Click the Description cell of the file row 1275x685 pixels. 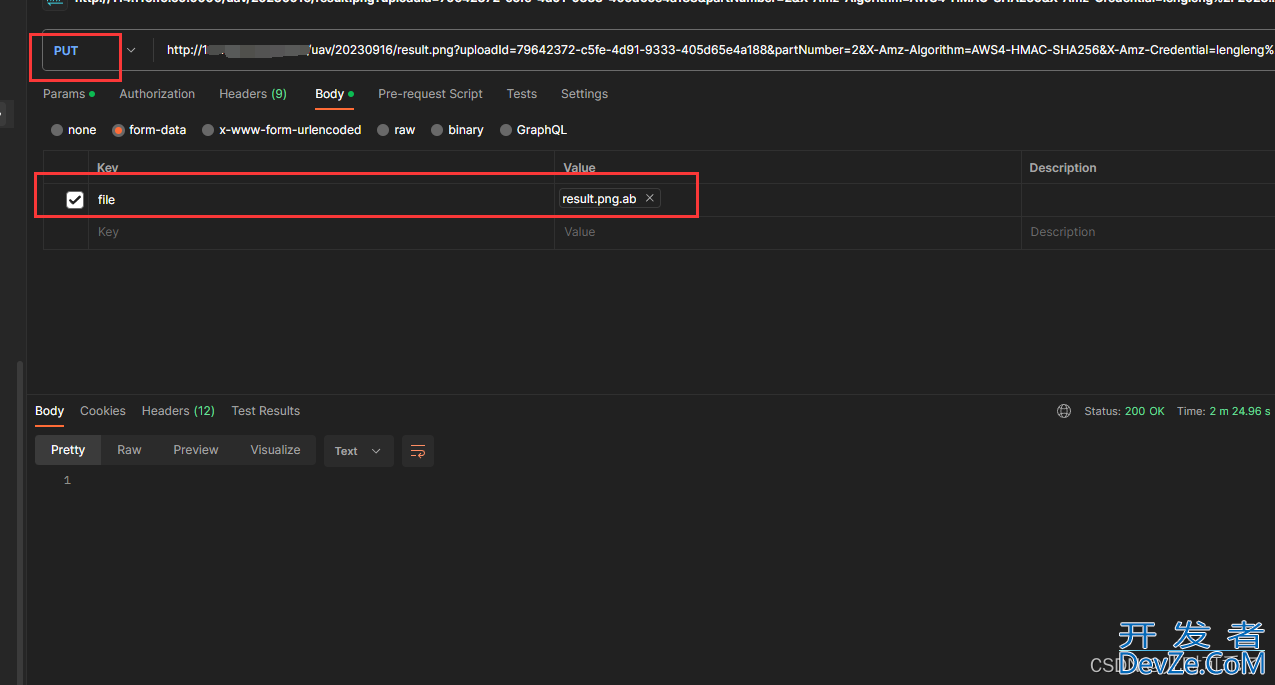[x=1148, y=200]
